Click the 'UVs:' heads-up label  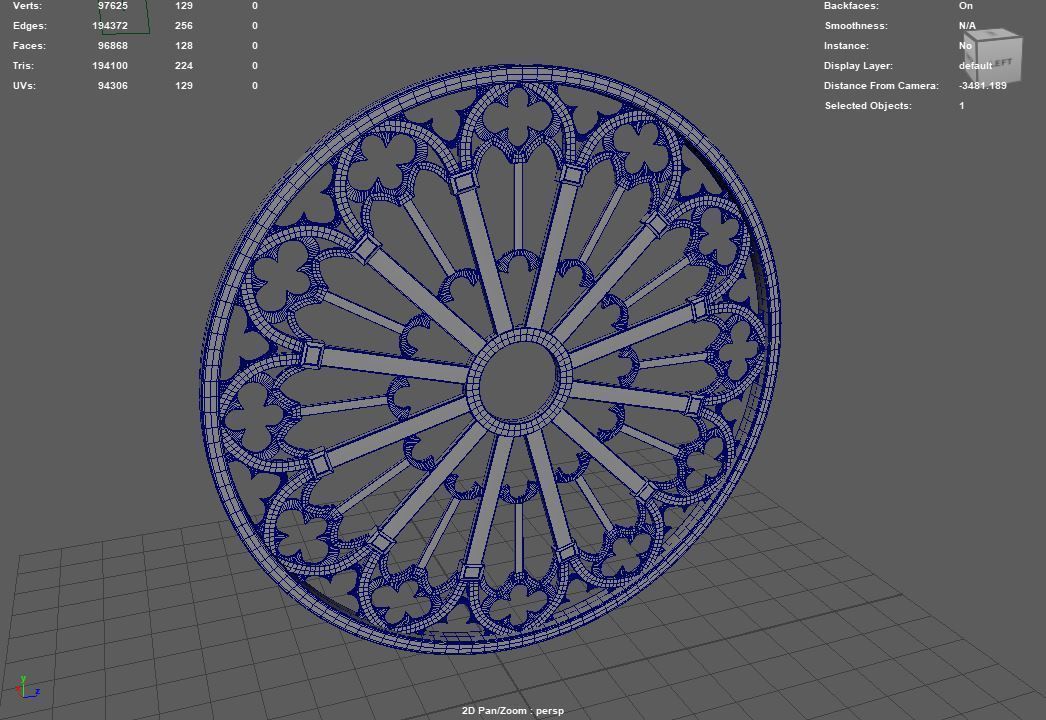24,85
